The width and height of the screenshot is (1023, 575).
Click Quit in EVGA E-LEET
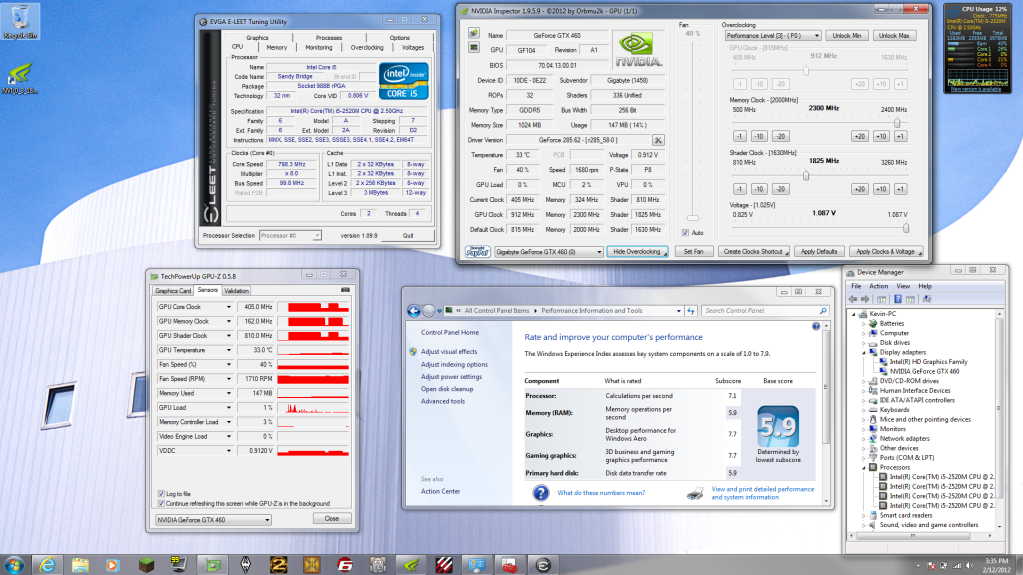tap(408, 236)
